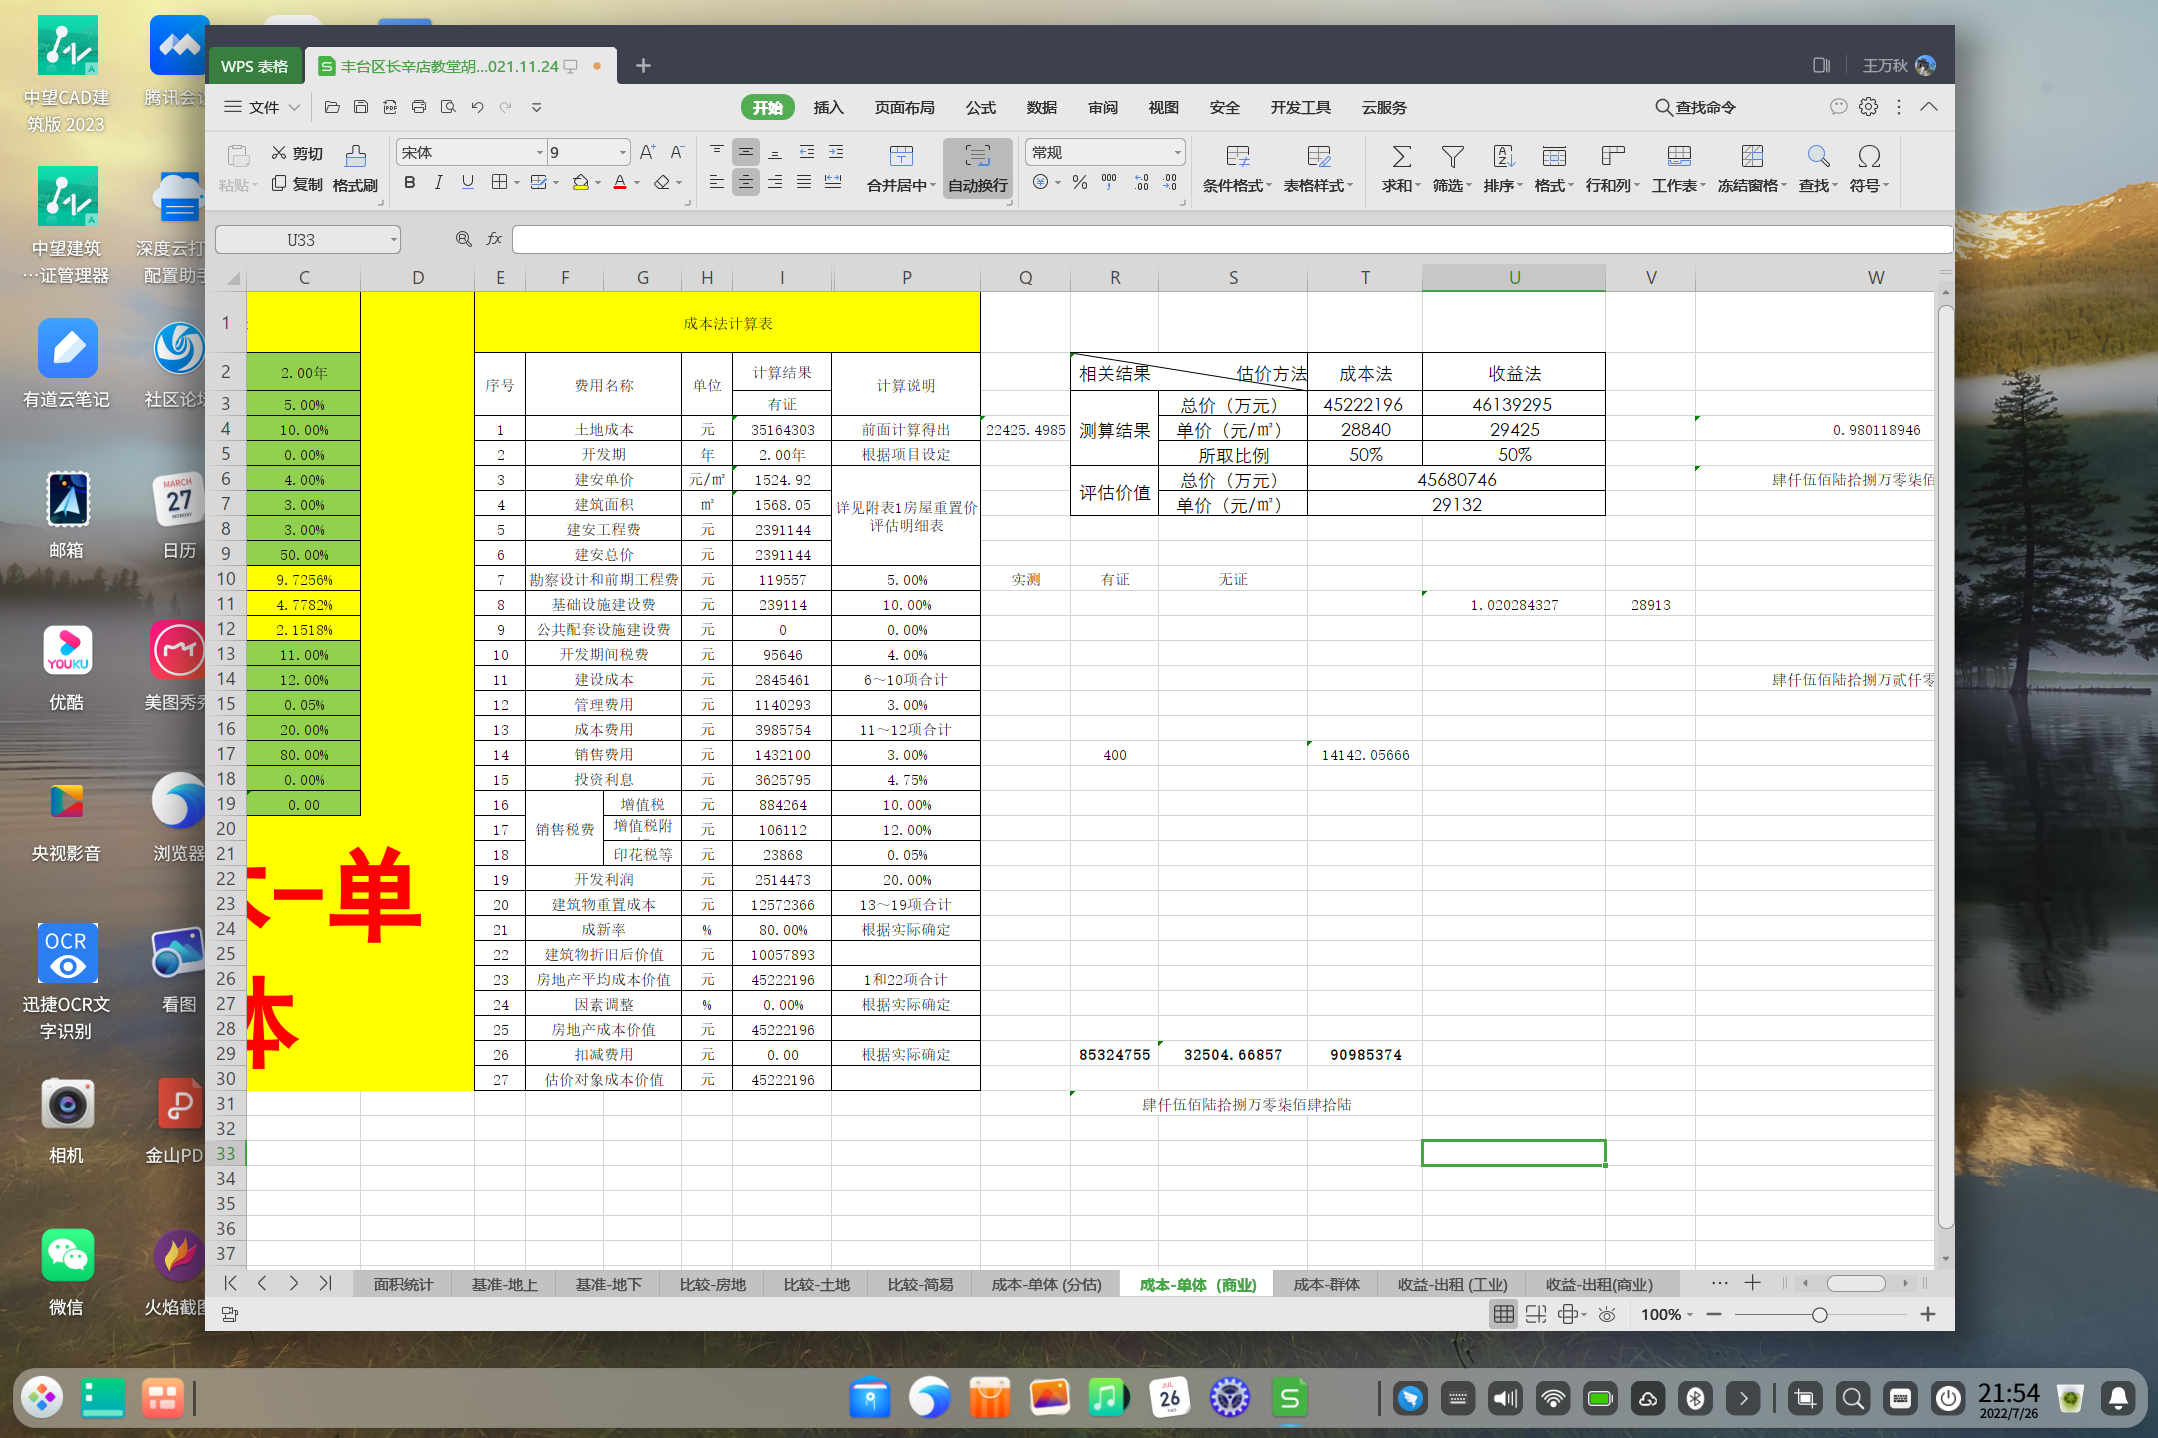Screen dimensions: 2158x1438
Task: Click the AutoSum (求和) icon
Action: [1401, 157]
